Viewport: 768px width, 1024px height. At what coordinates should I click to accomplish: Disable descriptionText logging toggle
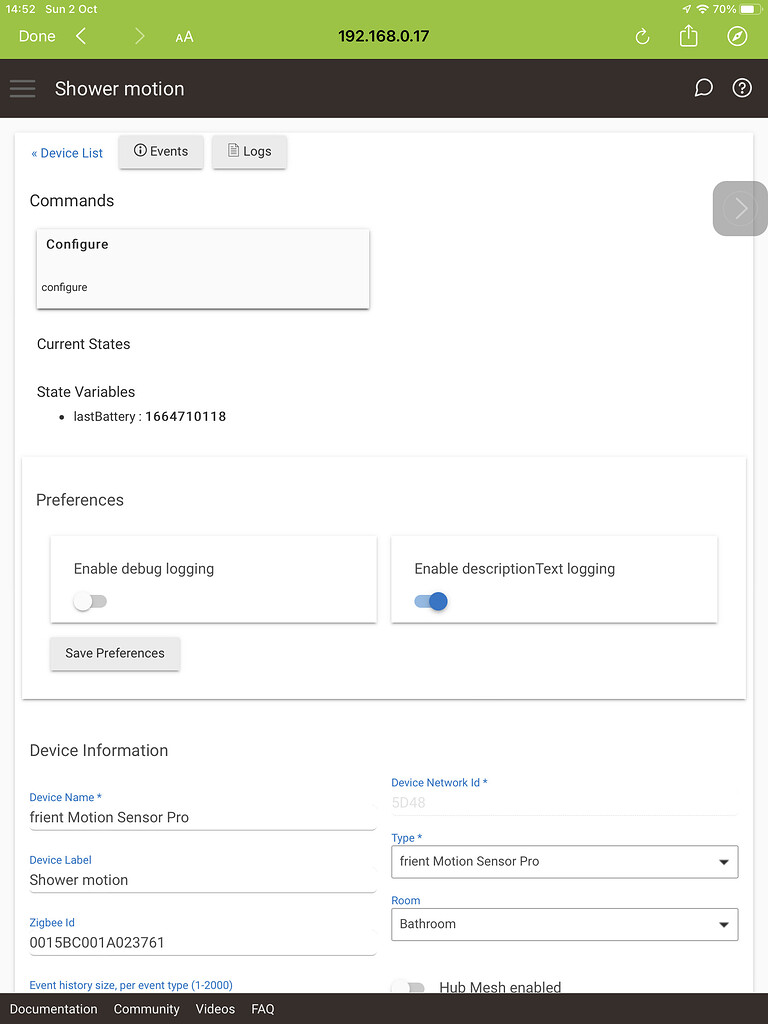[x=431, y=601]
